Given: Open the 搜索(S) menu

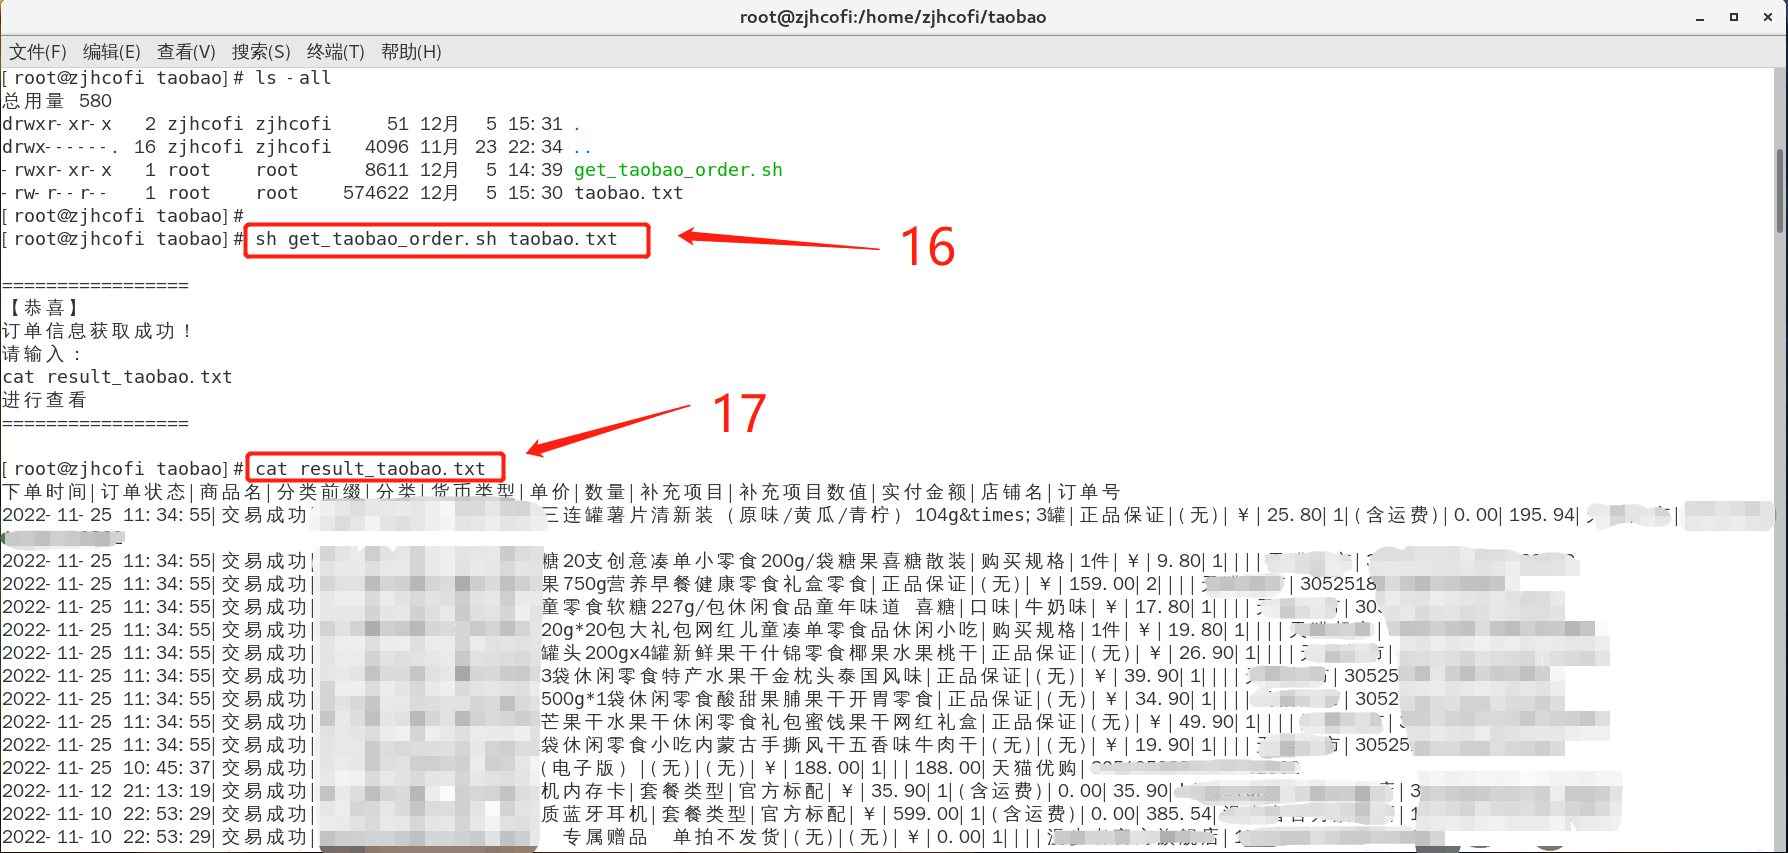Looking at the screenshot, I should pyautogui.click(x=261, y=52).
